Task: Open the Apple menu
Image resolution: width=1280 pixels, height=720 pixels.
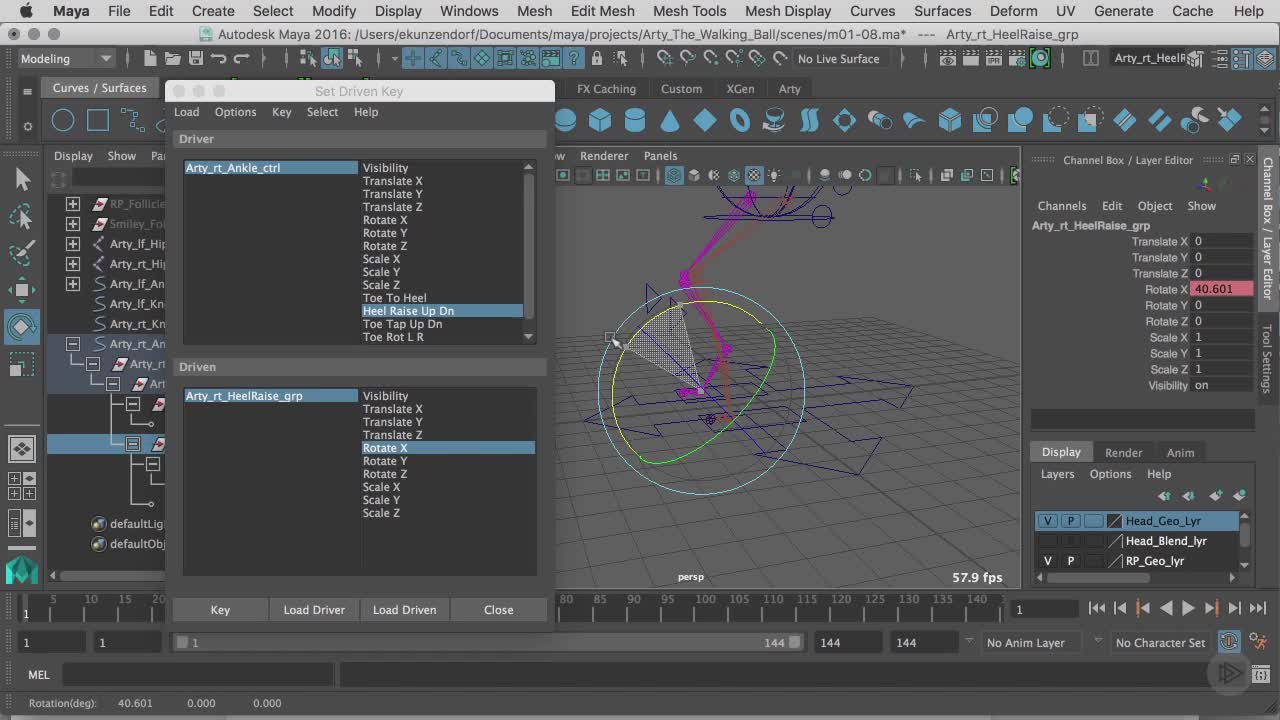Action: point(25,11)
